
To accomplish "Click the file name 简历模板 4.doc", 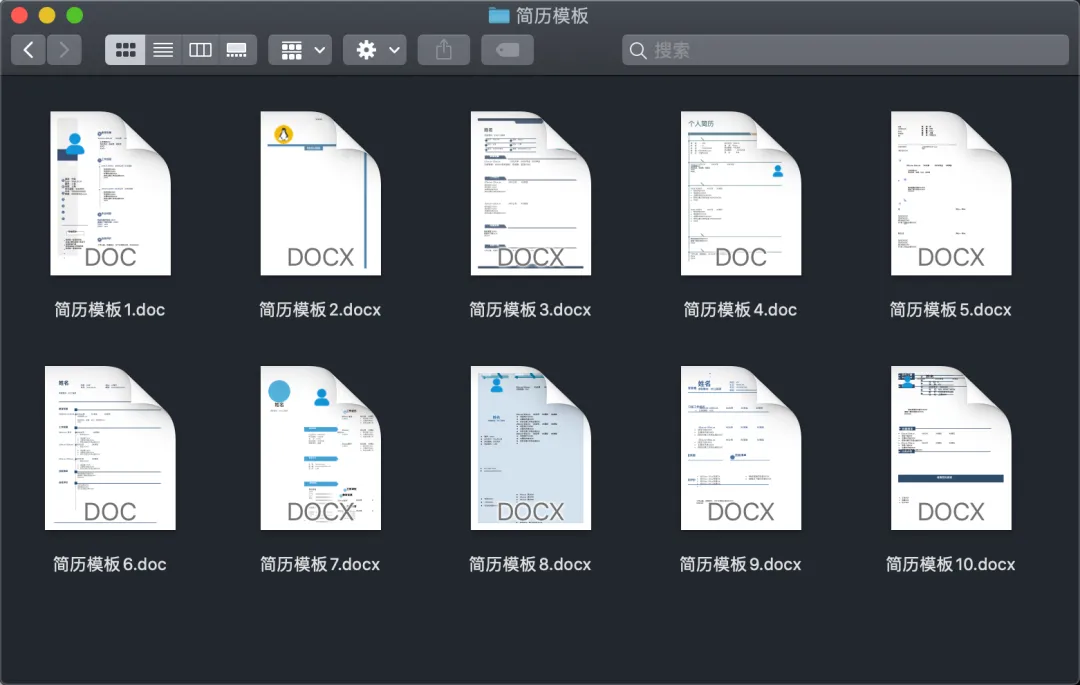I will [x=740, y=310].
